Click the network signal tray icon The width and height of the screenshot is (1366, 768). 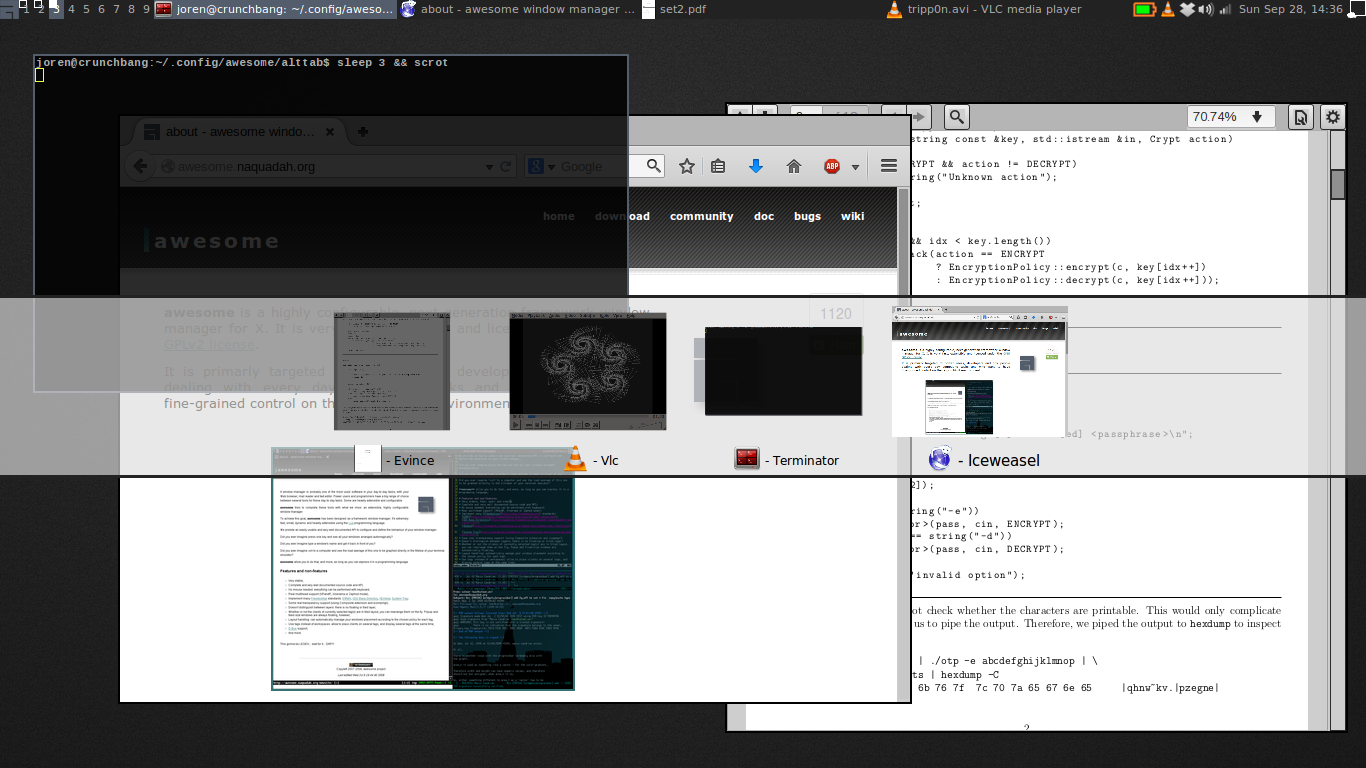(x=1225, y=9)
